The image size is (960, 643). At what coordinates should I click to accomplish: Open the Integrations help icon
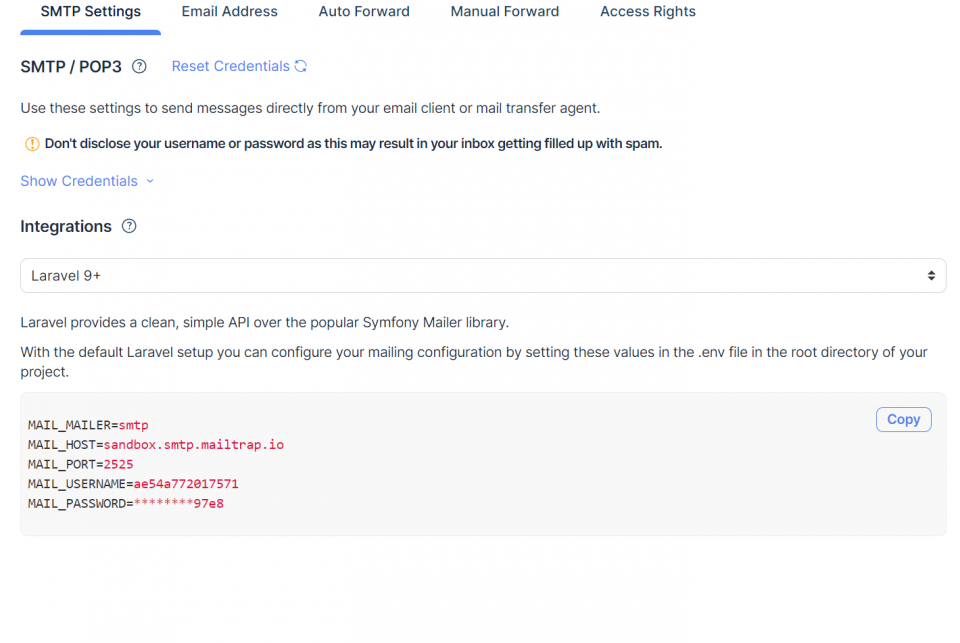[x=129, y=226]
